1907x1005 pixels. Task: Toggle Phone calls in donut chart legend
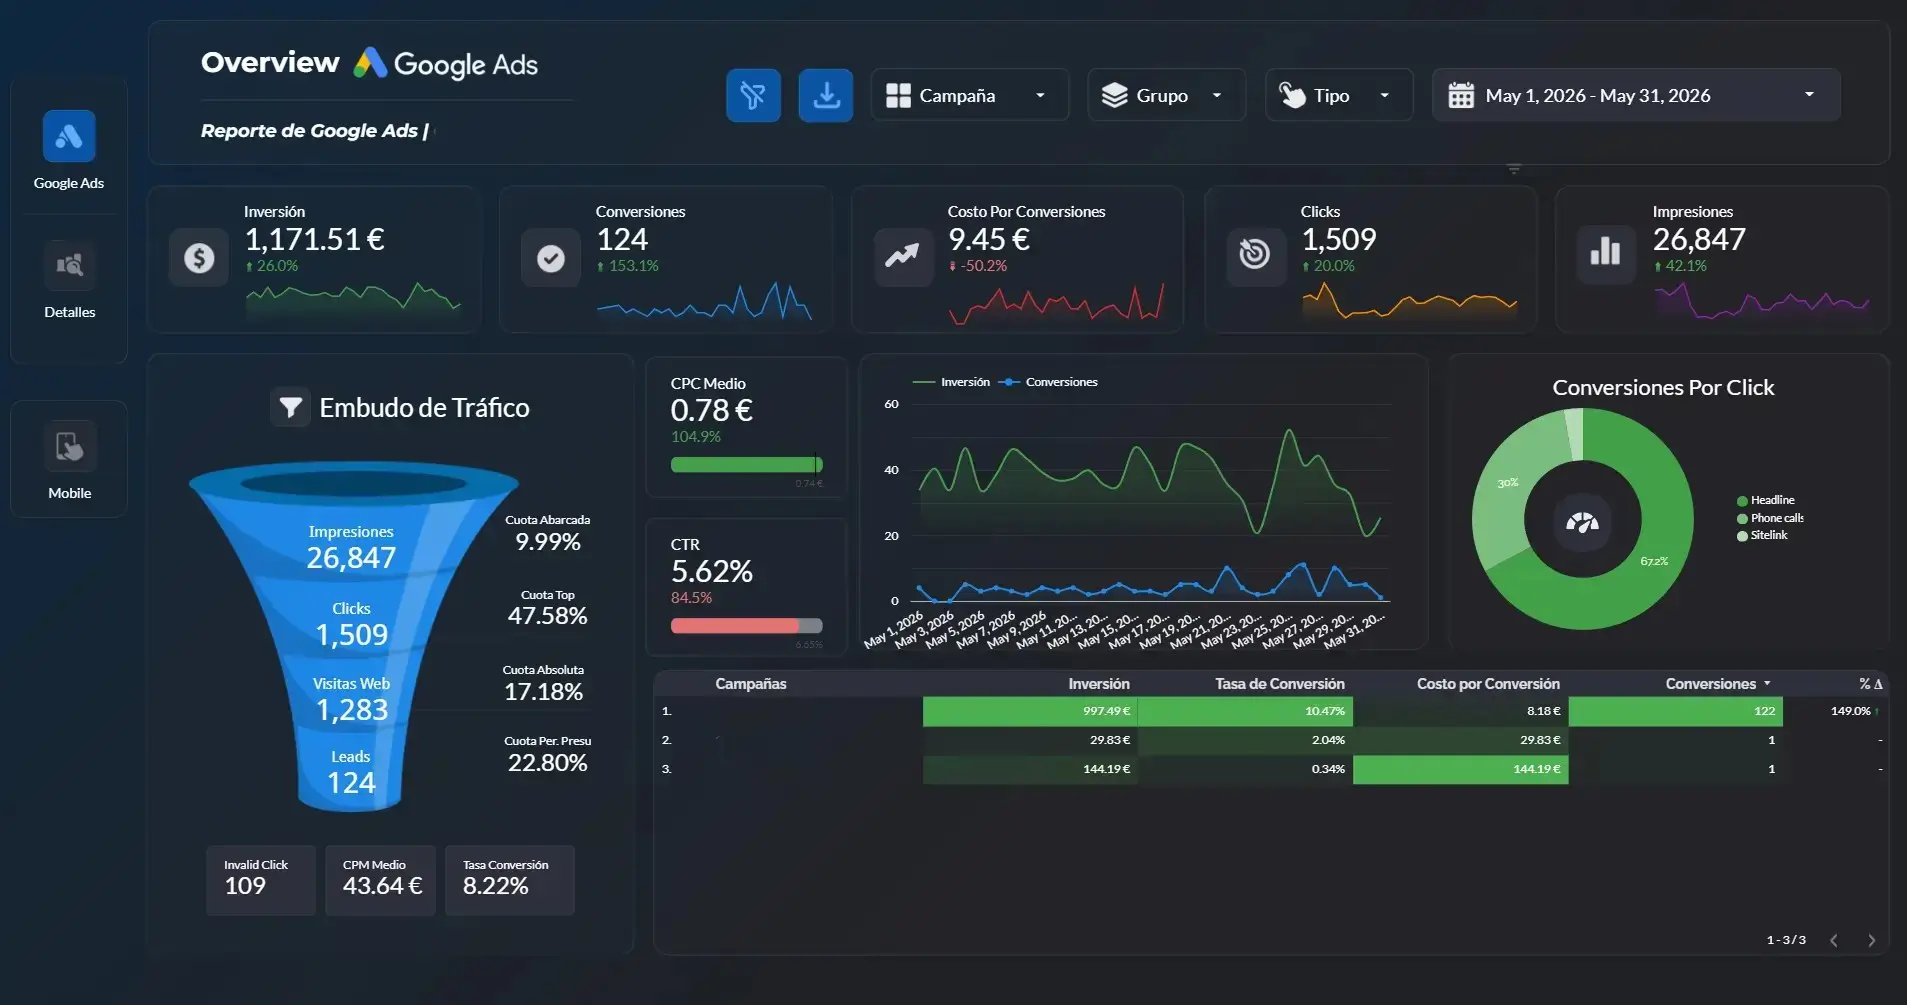point(1771,518)
